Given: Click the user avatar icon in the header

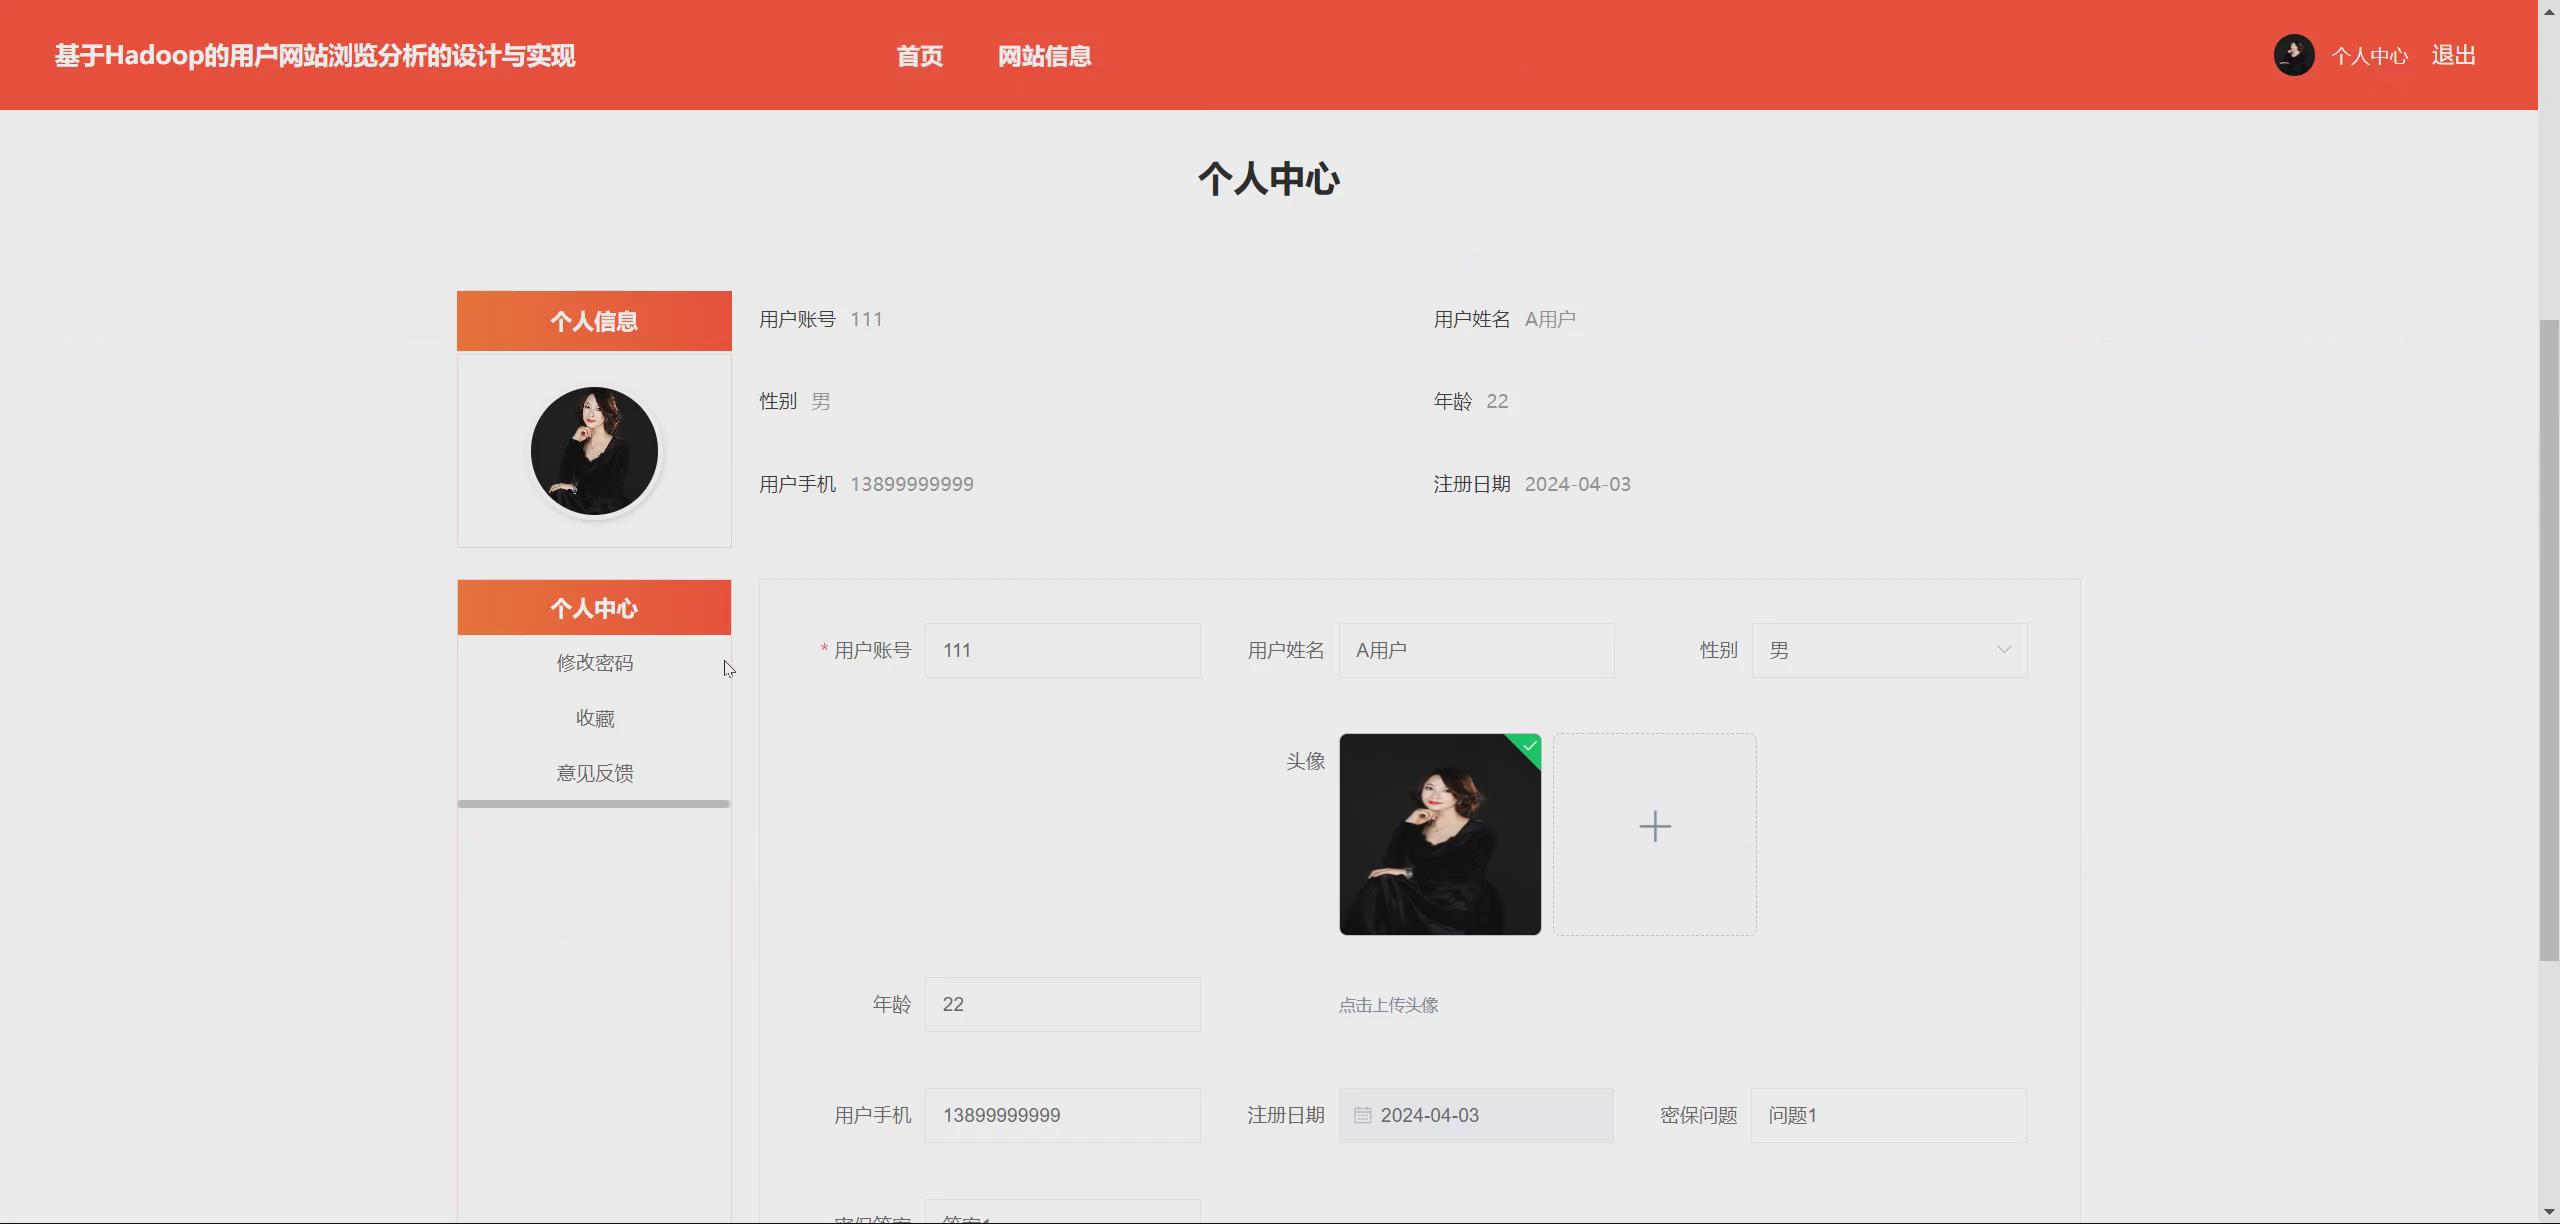Looking at the screenshot, I should coord(2294,54).
